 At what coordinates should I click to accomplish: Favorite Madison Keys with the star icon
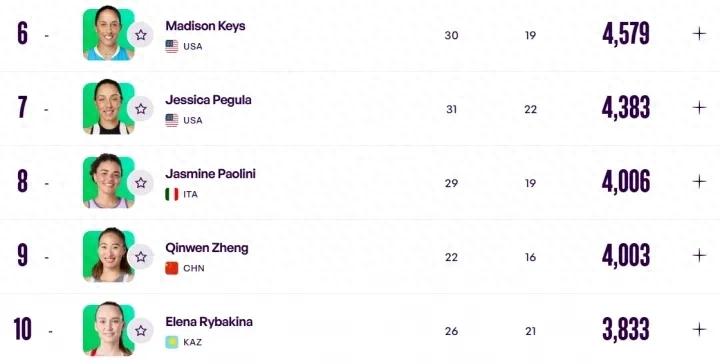click(x=141, y=35)
